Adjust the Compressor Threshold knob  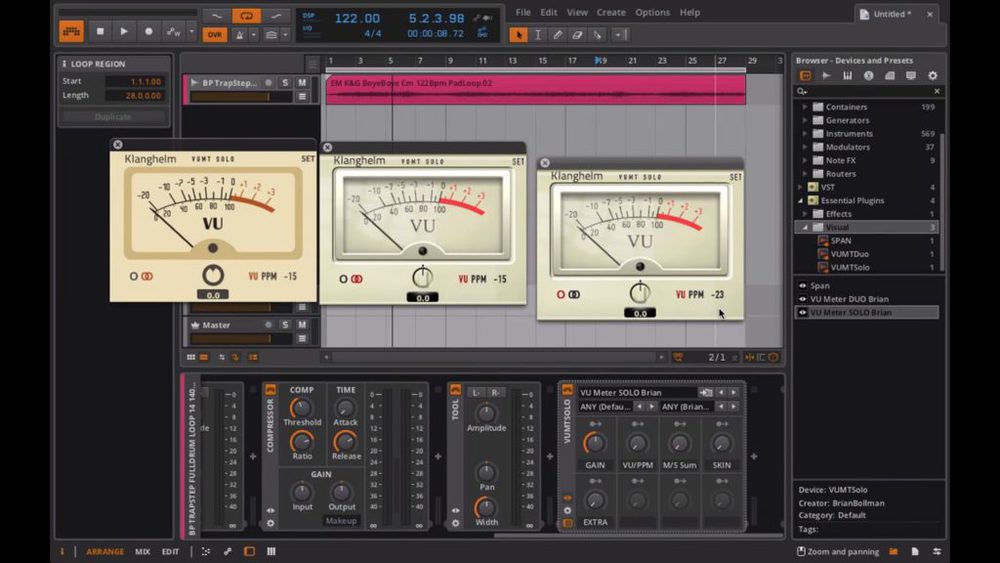click(301, 407)
